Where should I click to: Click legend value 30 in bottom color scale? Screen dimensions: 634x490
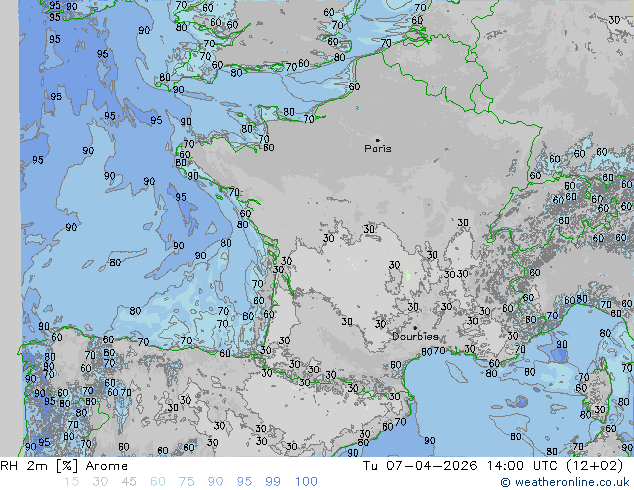[x=100, y=482]
